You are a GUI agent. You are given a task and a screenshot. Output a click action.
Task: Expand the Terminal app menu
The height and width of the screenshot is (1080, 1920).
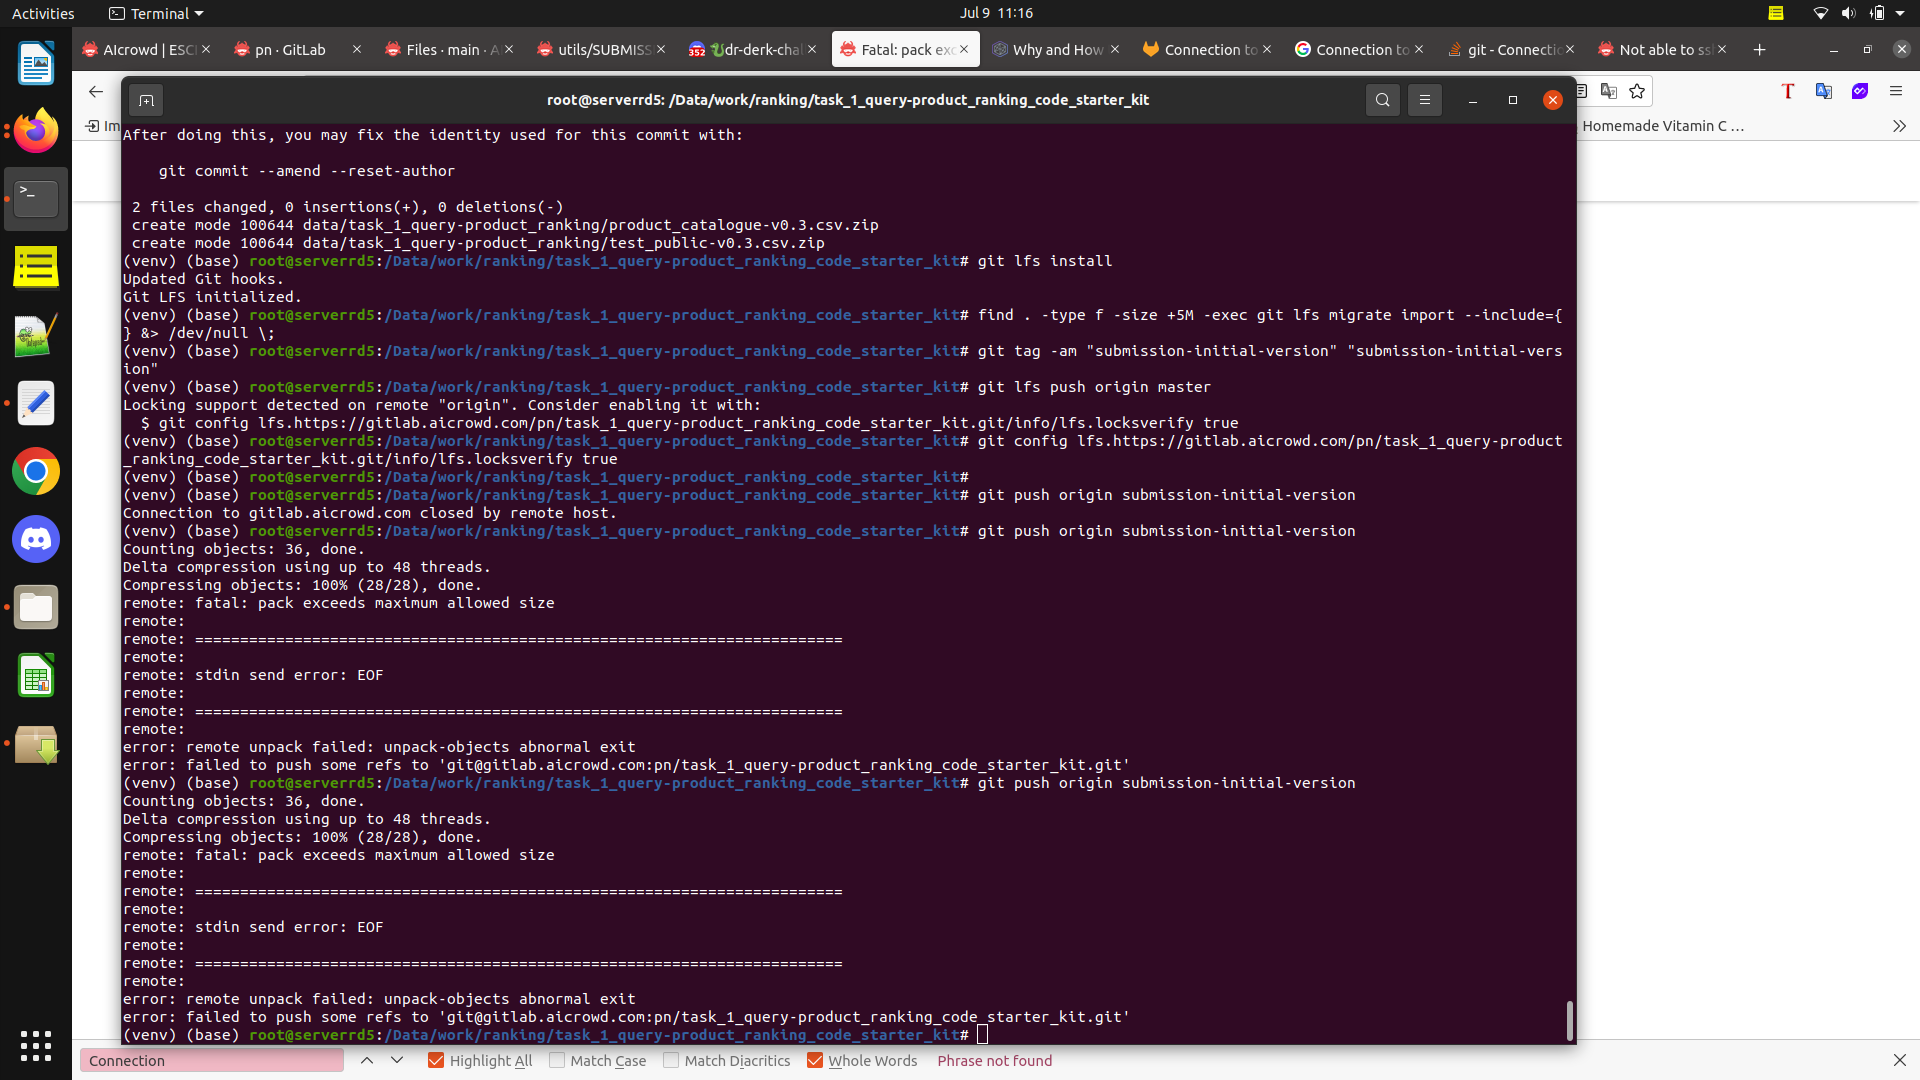156,13
